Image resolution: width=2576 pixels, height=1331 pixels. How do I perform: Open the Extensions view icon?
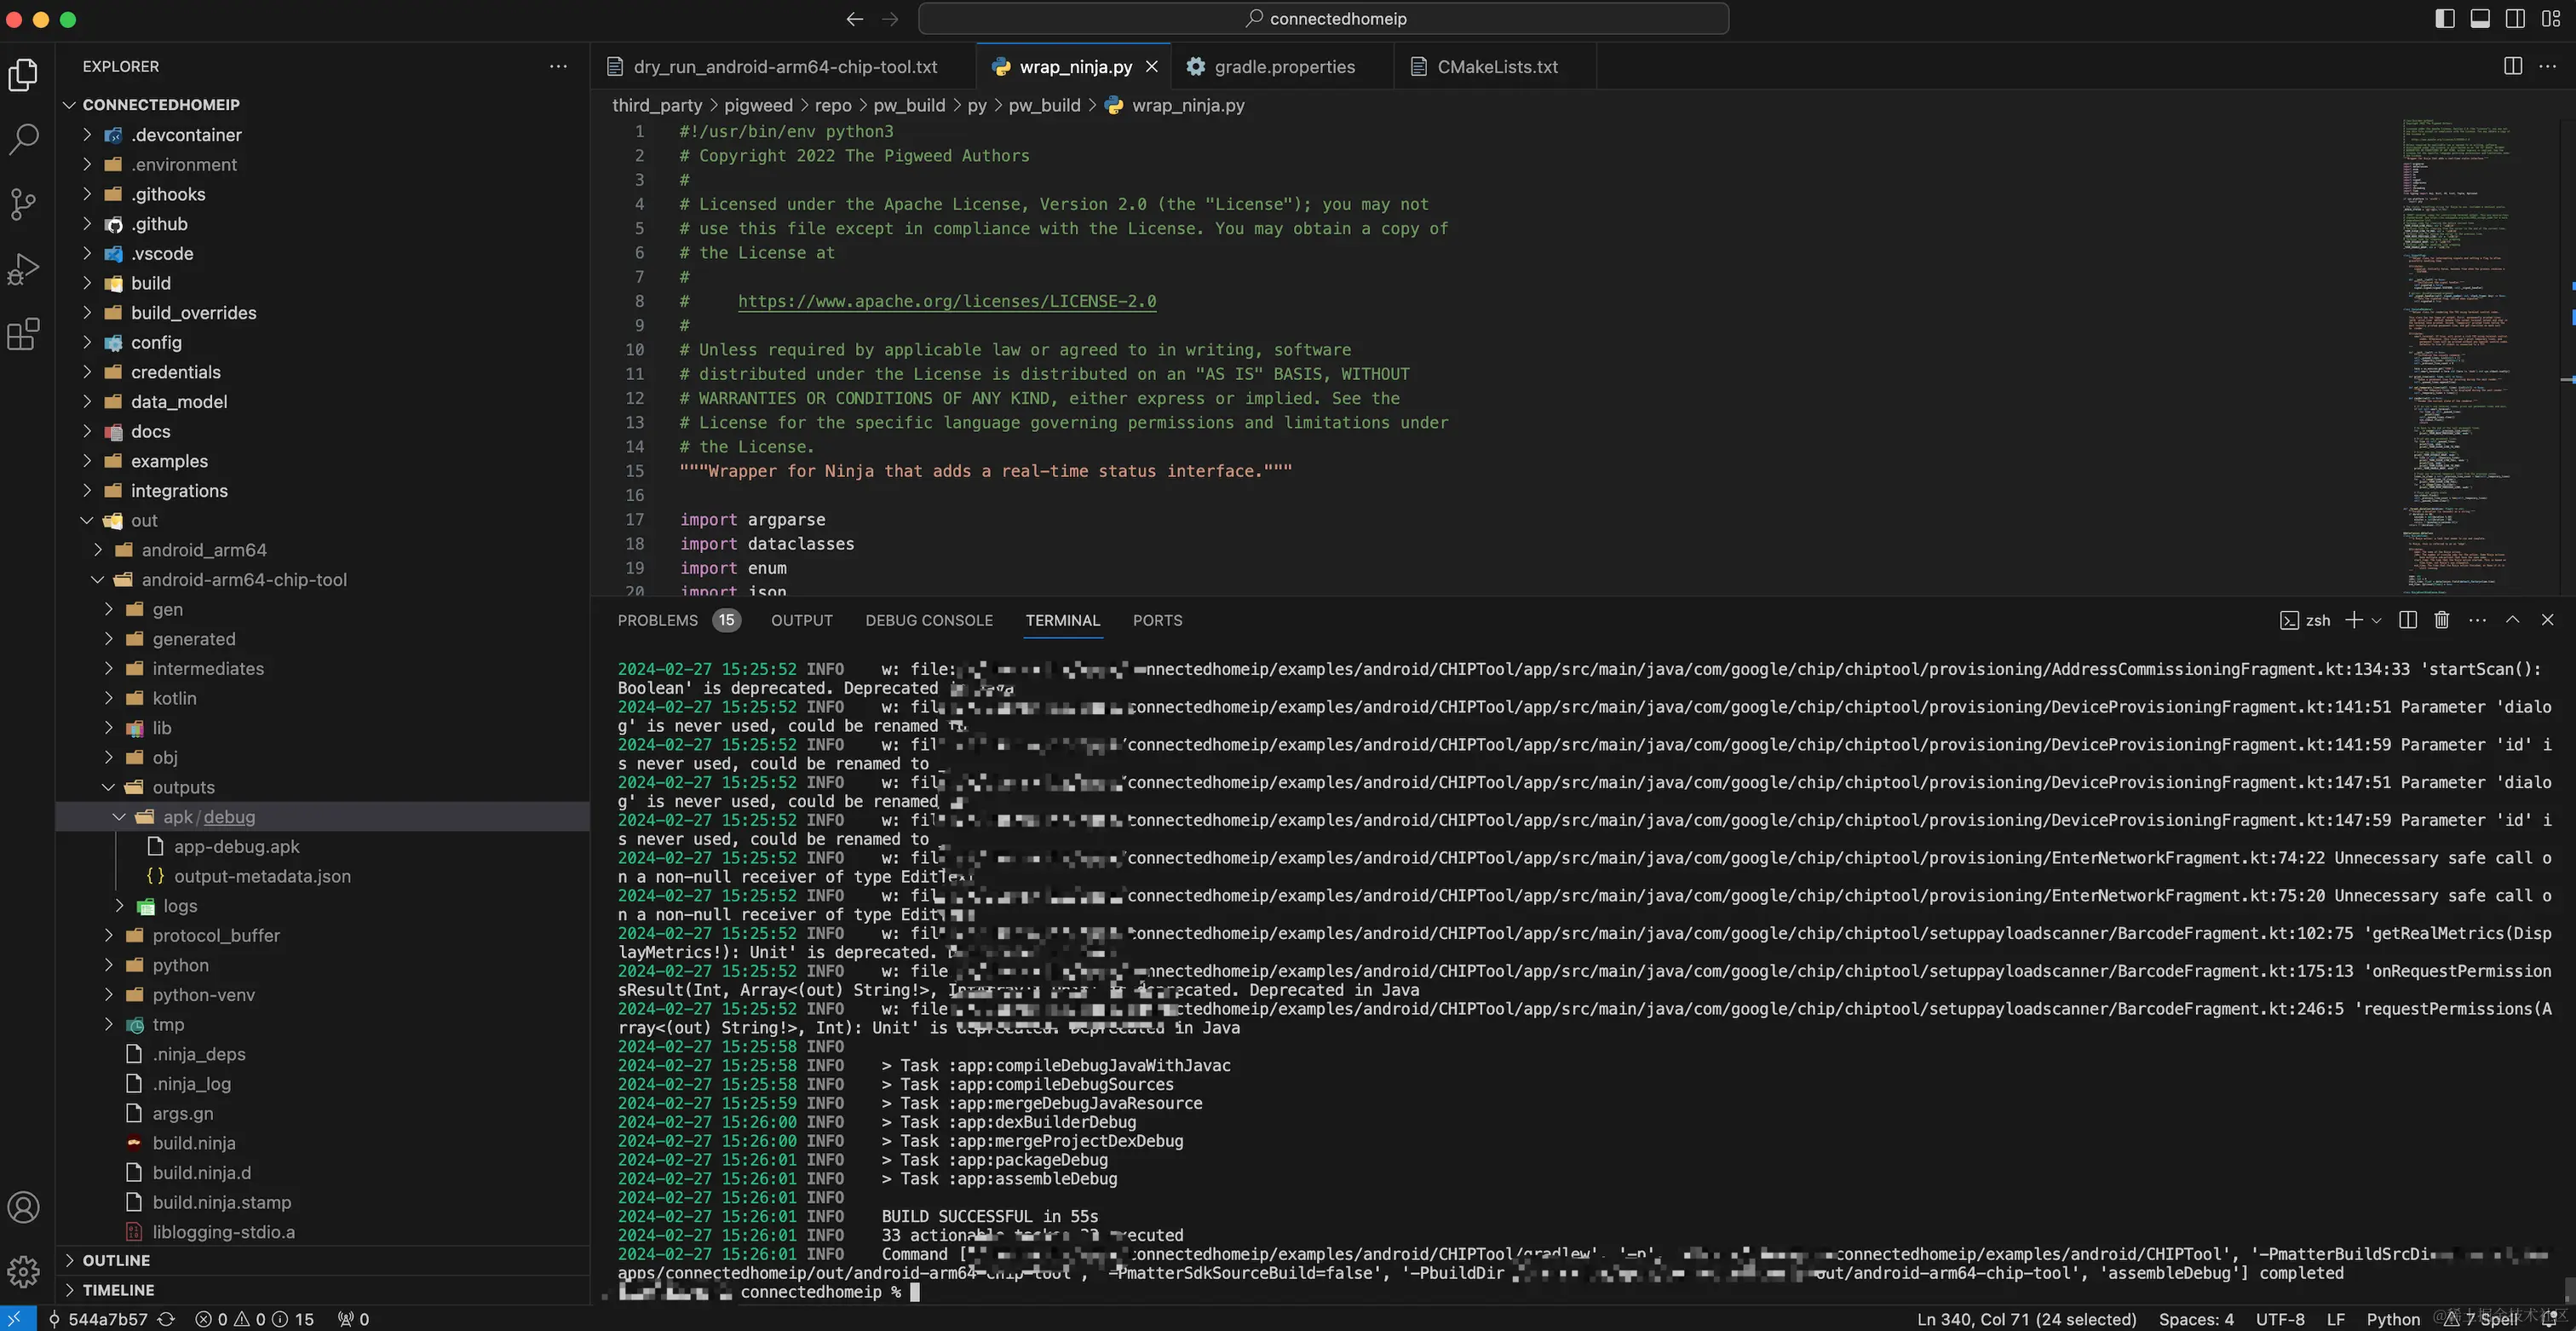coord(24,334)
